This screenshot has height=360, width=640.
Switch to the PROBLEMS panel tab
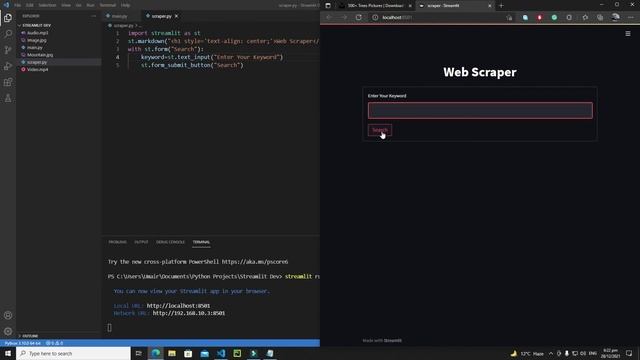(x=118, y=242)
